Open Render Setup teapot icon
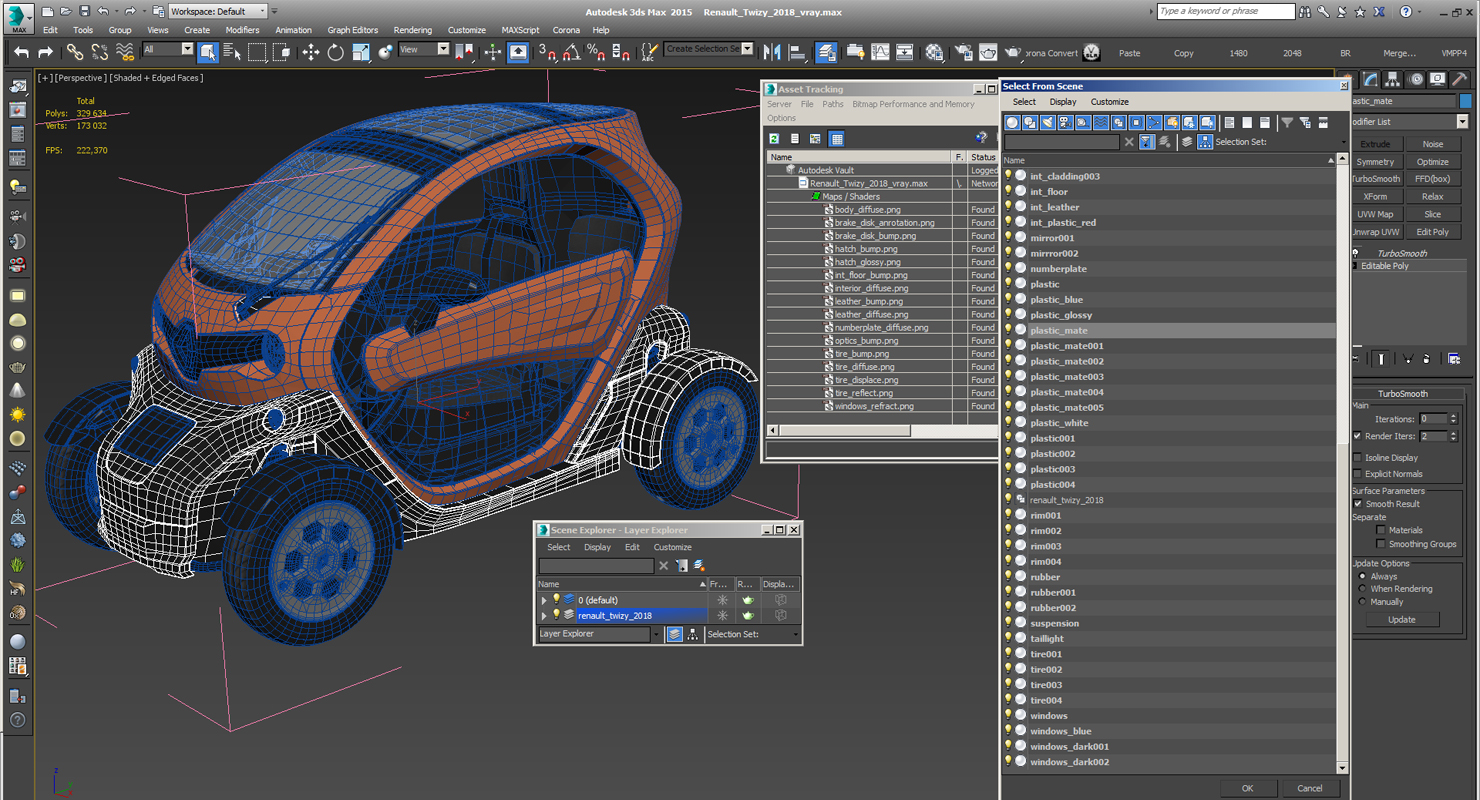 point(963,52)
